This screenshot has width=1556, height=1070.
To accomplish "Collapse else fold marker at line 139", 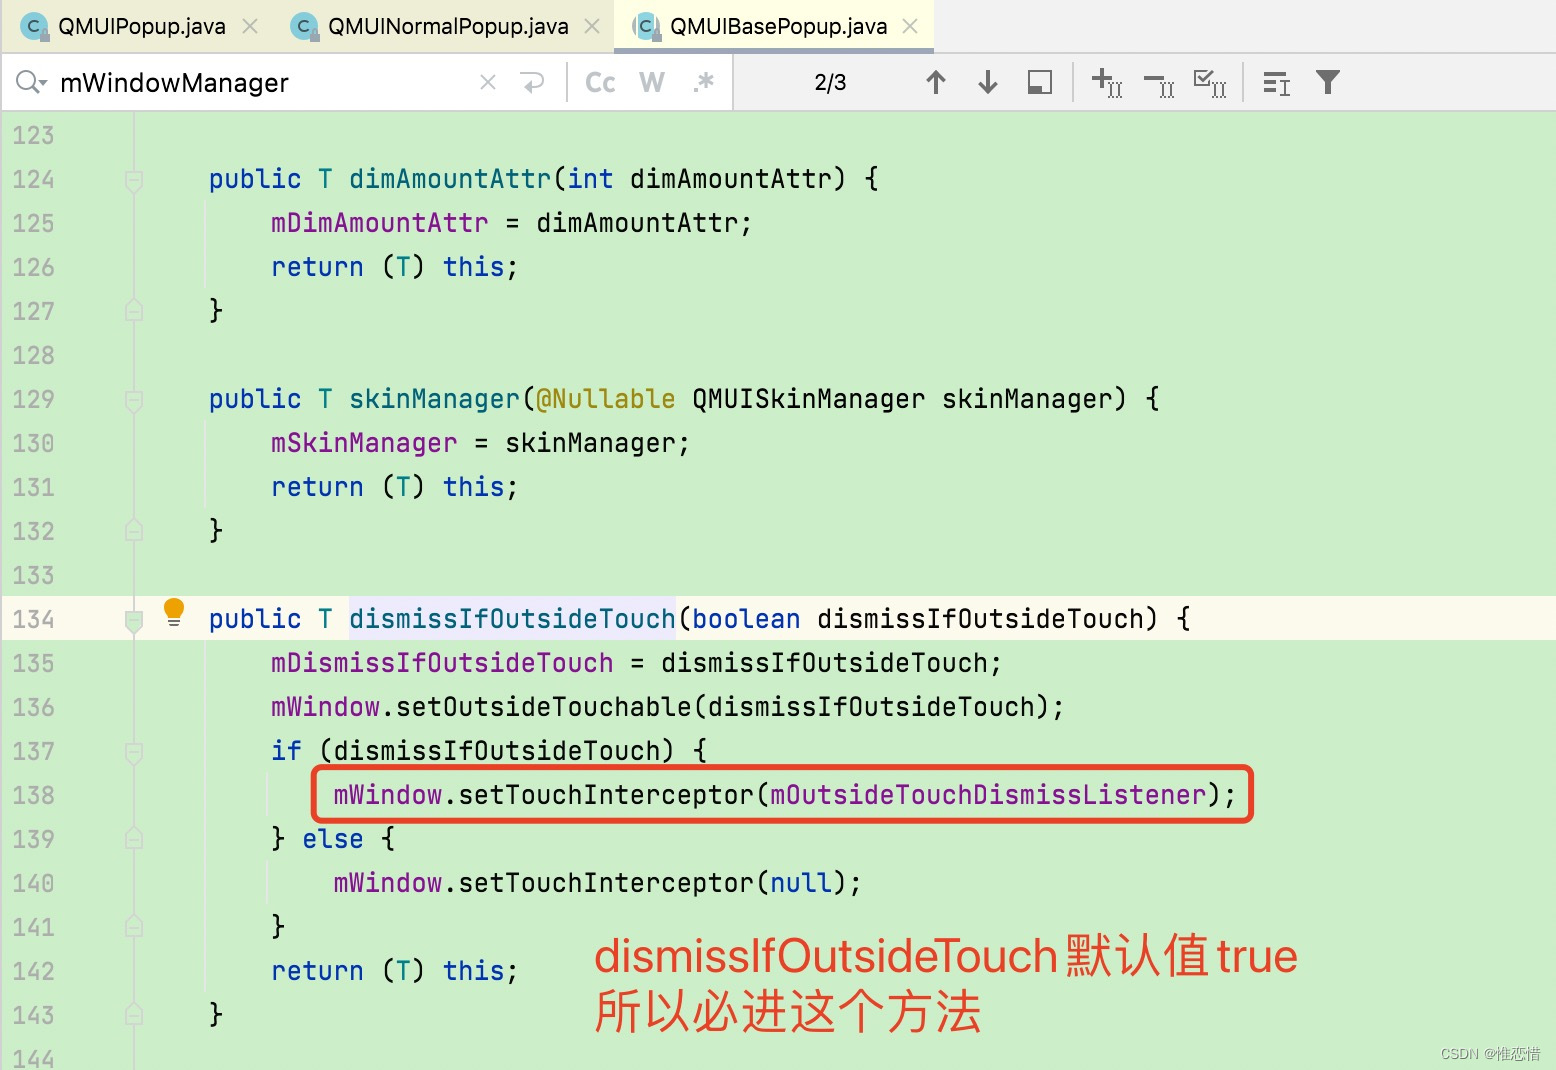I will (133, 839).
